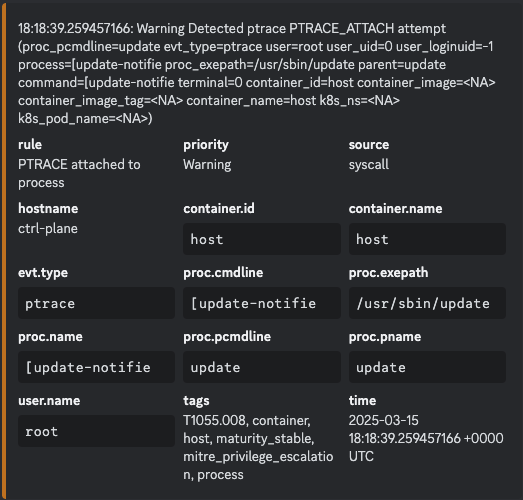
Task: Click the PTRACE attached to process text
Action: pyautogui.click(x=79, y=173)
